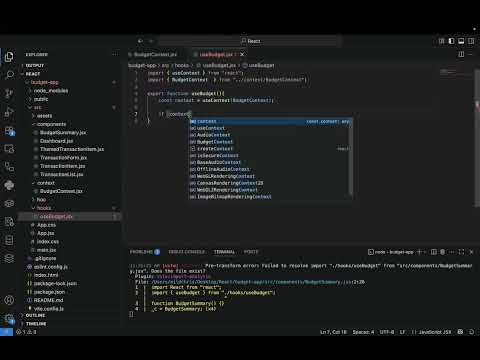
Task: Switch to the TERMINAL panel tab
Action: pyautogui.click(x=224, y=252)
